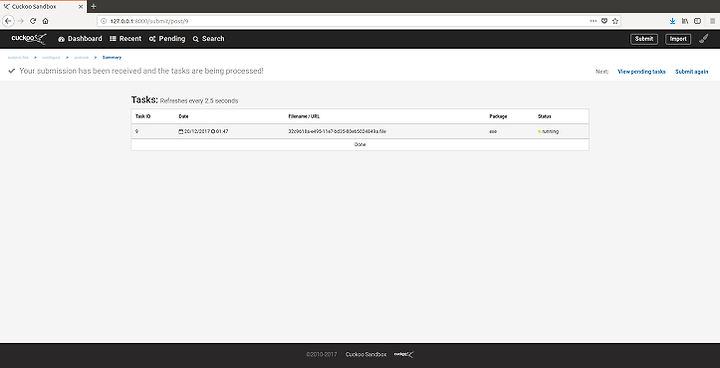The width and height of the screenshot is (720, 368).
Task: Open the browser hamburger menu
Action: [x=713, y=21]
